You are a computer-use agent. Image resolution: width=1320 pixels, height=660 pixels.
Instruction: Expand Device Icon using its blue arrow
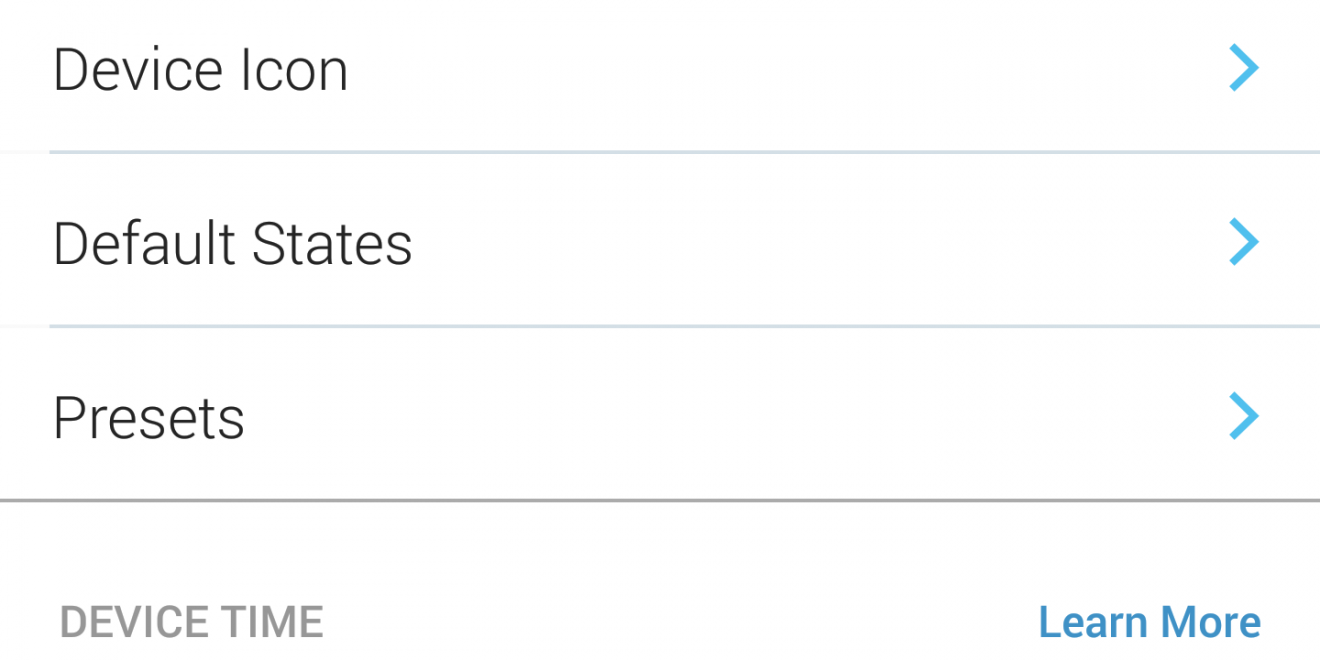(1243, 70)
